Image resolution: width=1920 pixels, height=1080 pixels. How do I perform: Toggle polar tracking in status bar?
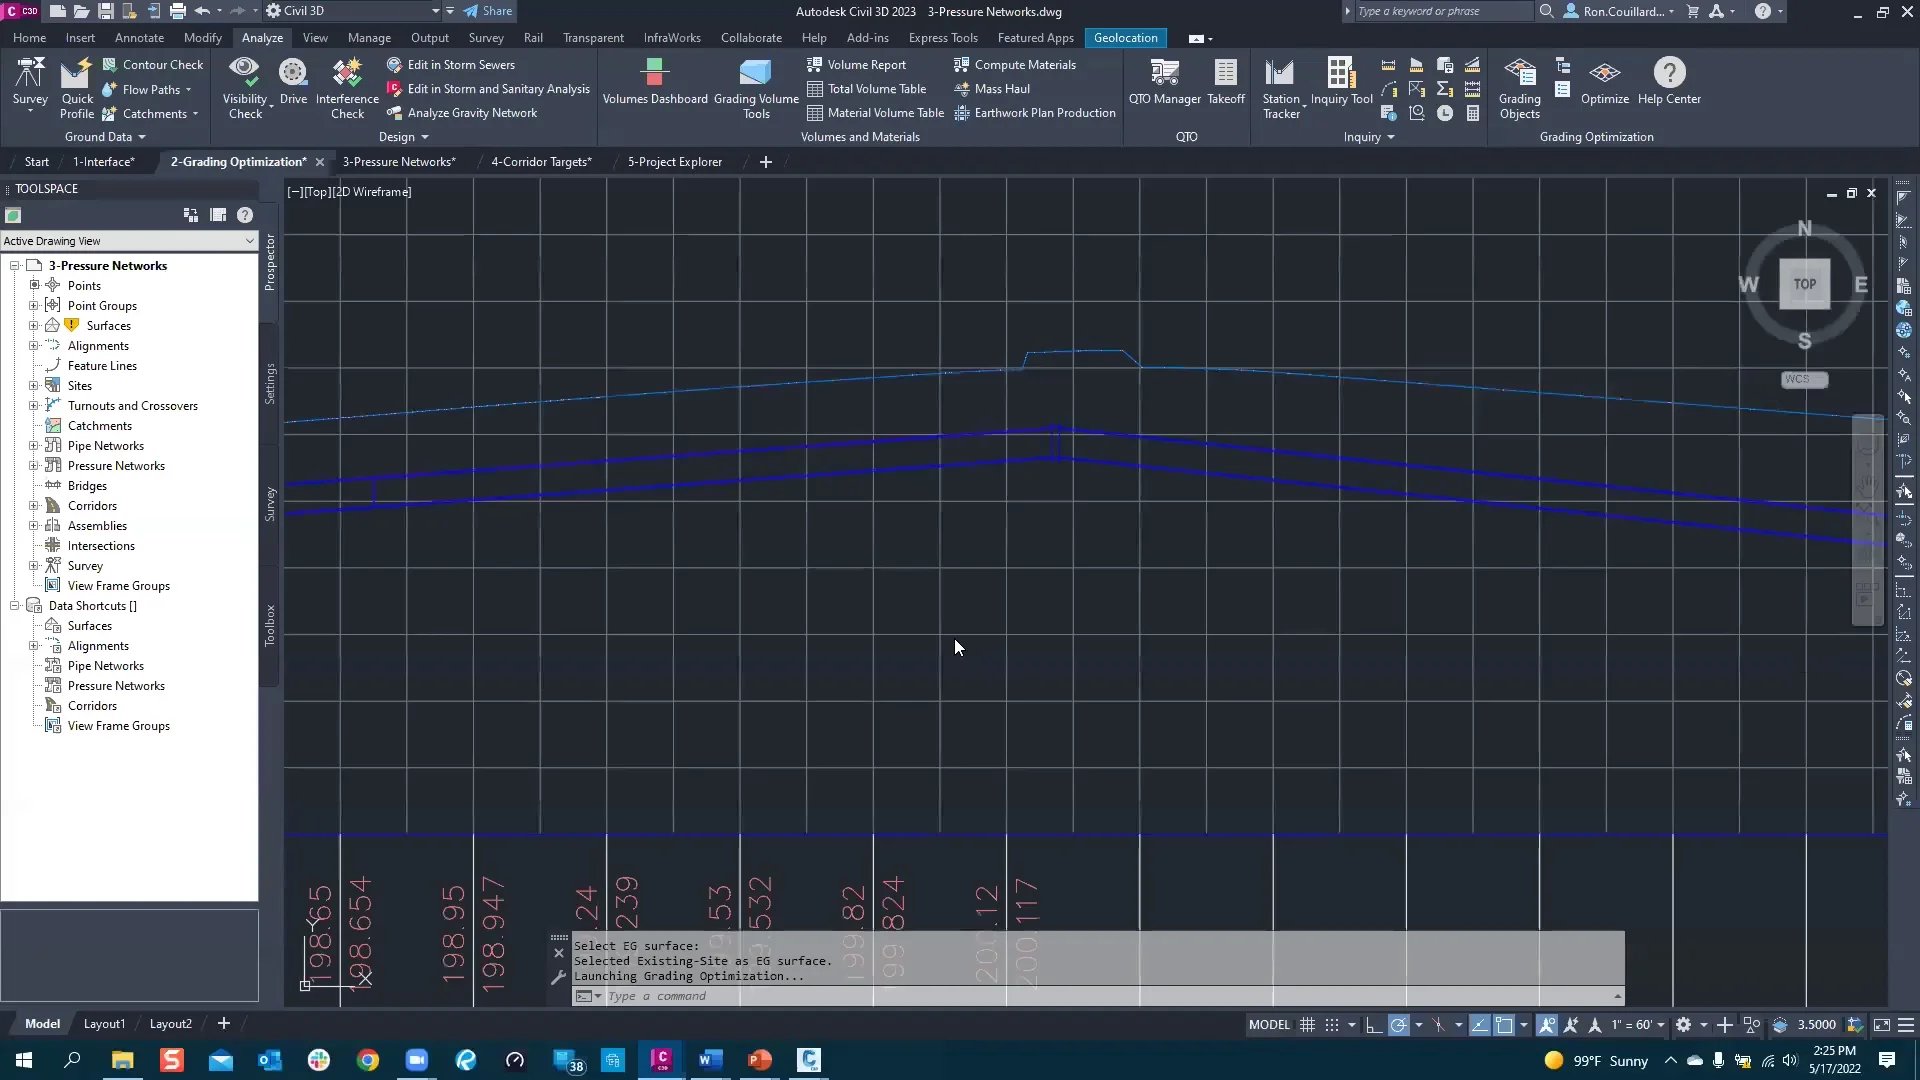click(1398, 1025)
